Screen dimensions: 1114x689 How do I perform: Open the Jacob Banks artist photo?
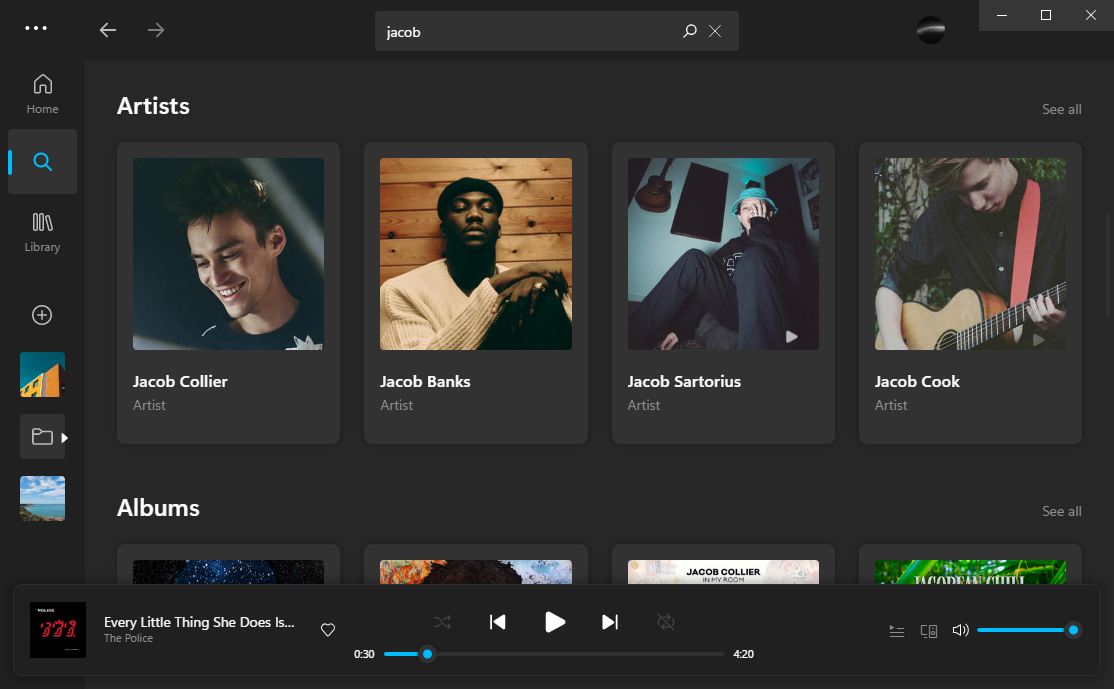tap(476, 254)
